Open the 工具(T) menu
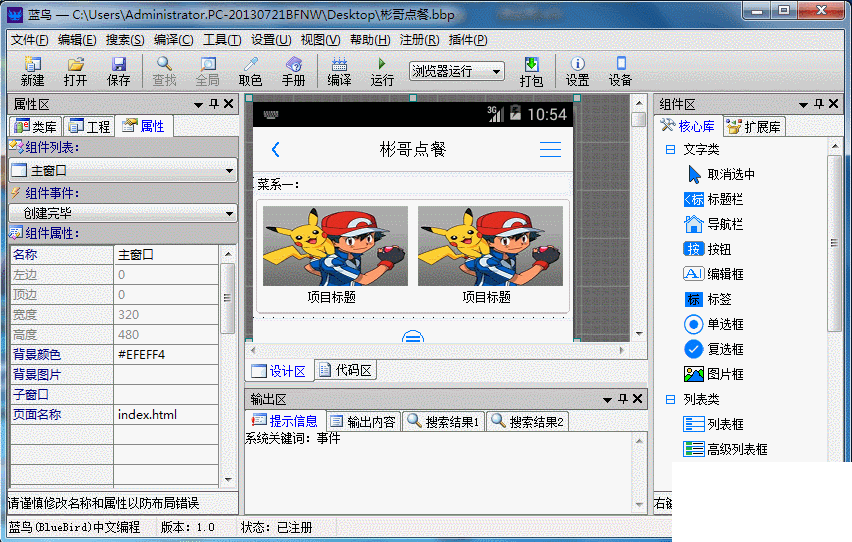852x542 pixels. click(222, 40)
